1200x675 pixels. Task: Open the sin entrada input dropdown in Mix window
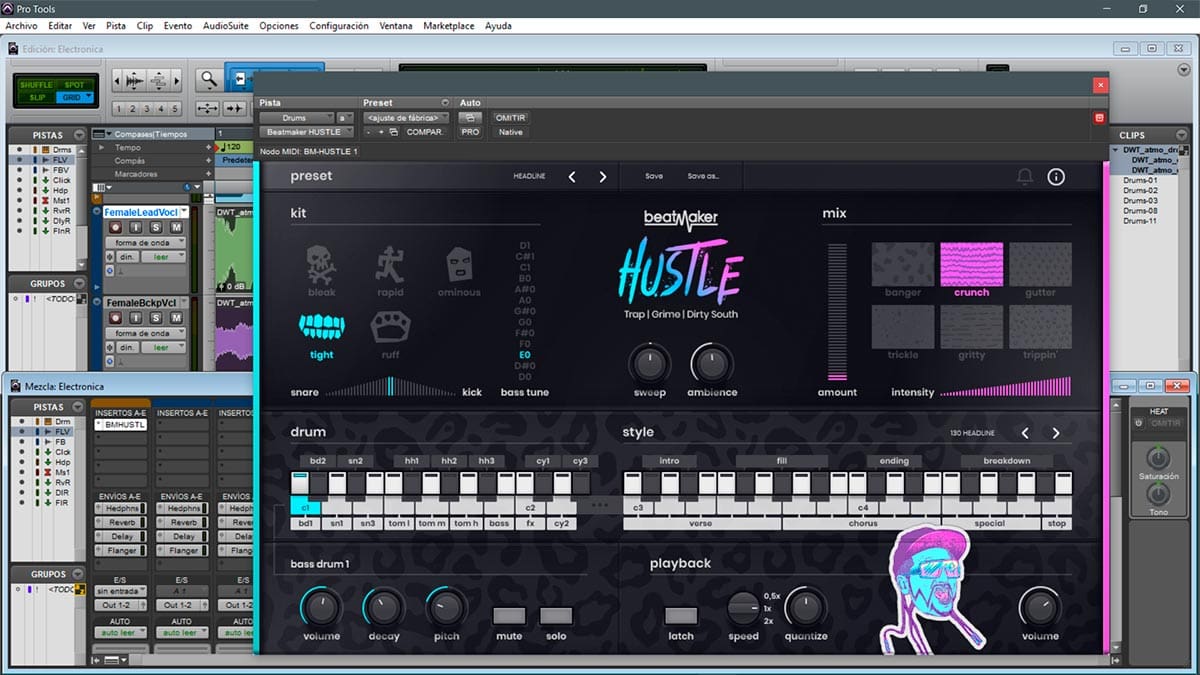click(120, 591)
